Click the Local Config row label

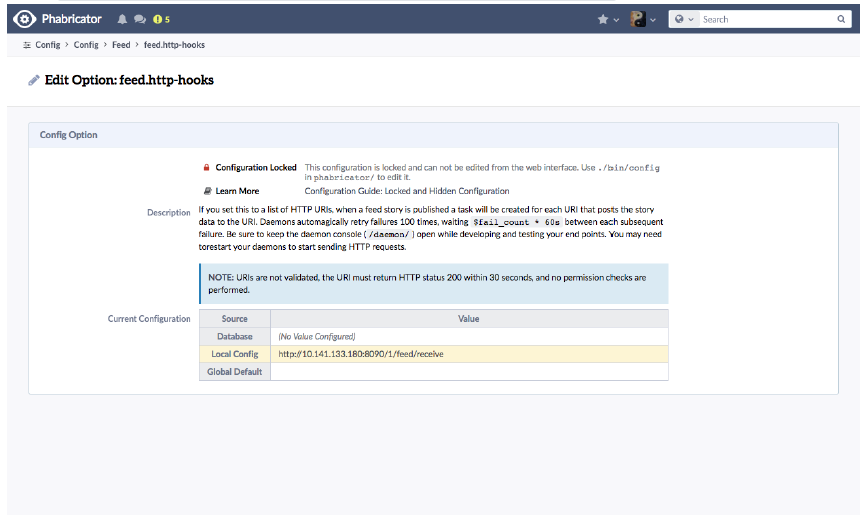point(234,354)
